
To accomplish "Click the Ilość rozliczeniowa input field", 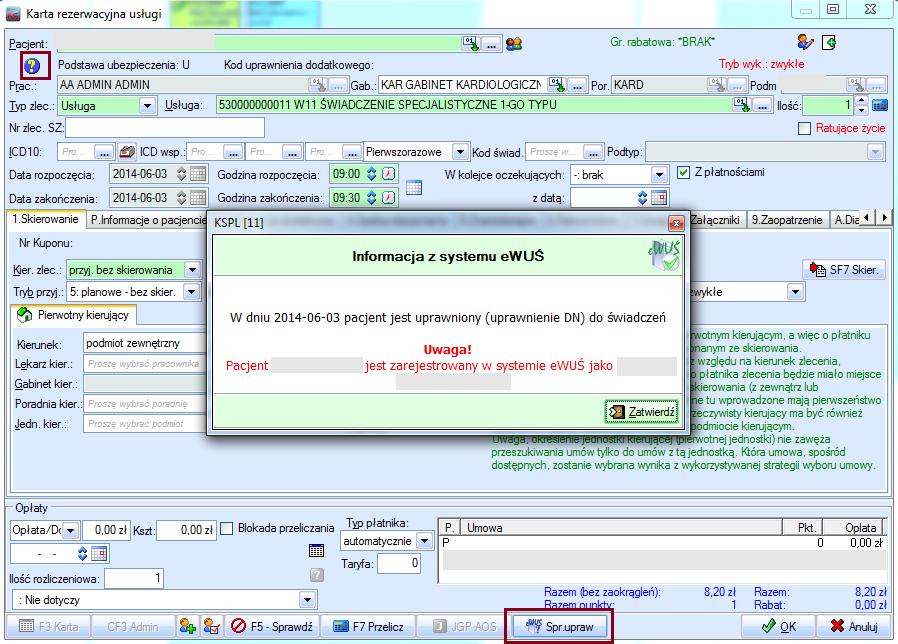I will click(x=133, y=579).
